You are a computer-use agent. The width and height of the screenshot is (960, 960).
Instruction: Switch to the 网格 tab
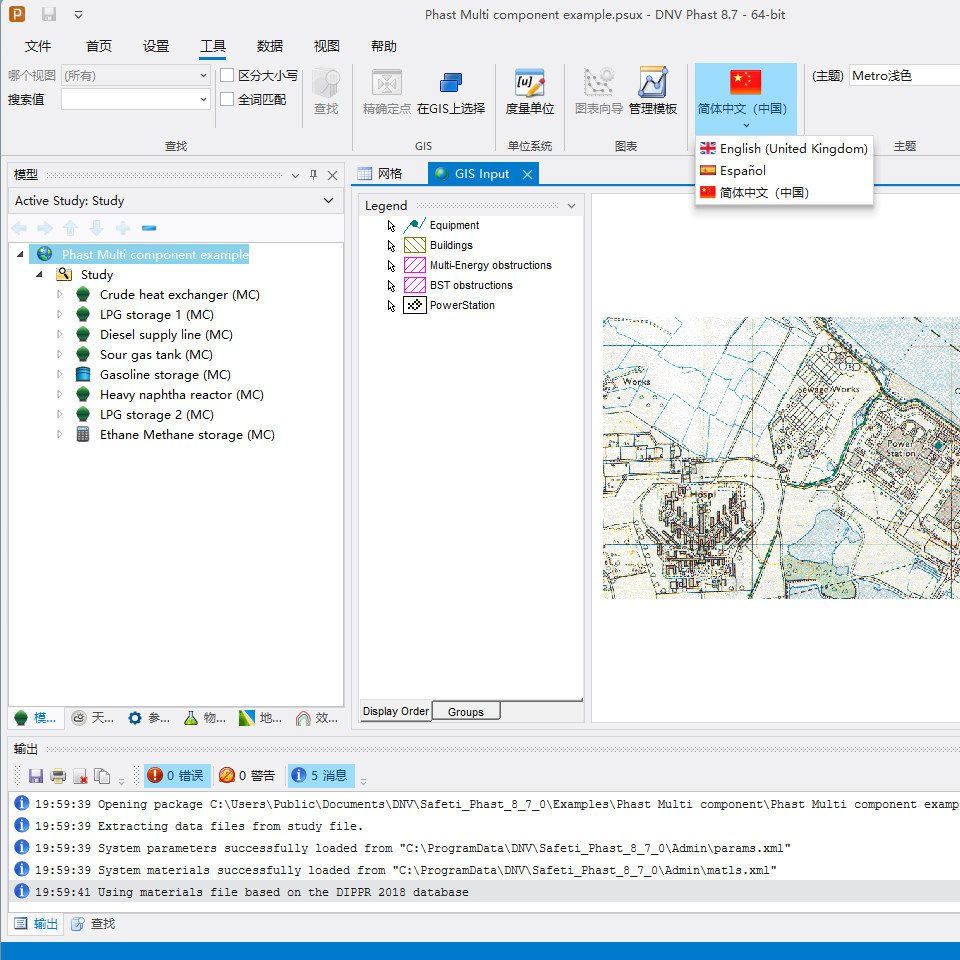[x=380, y=174]
